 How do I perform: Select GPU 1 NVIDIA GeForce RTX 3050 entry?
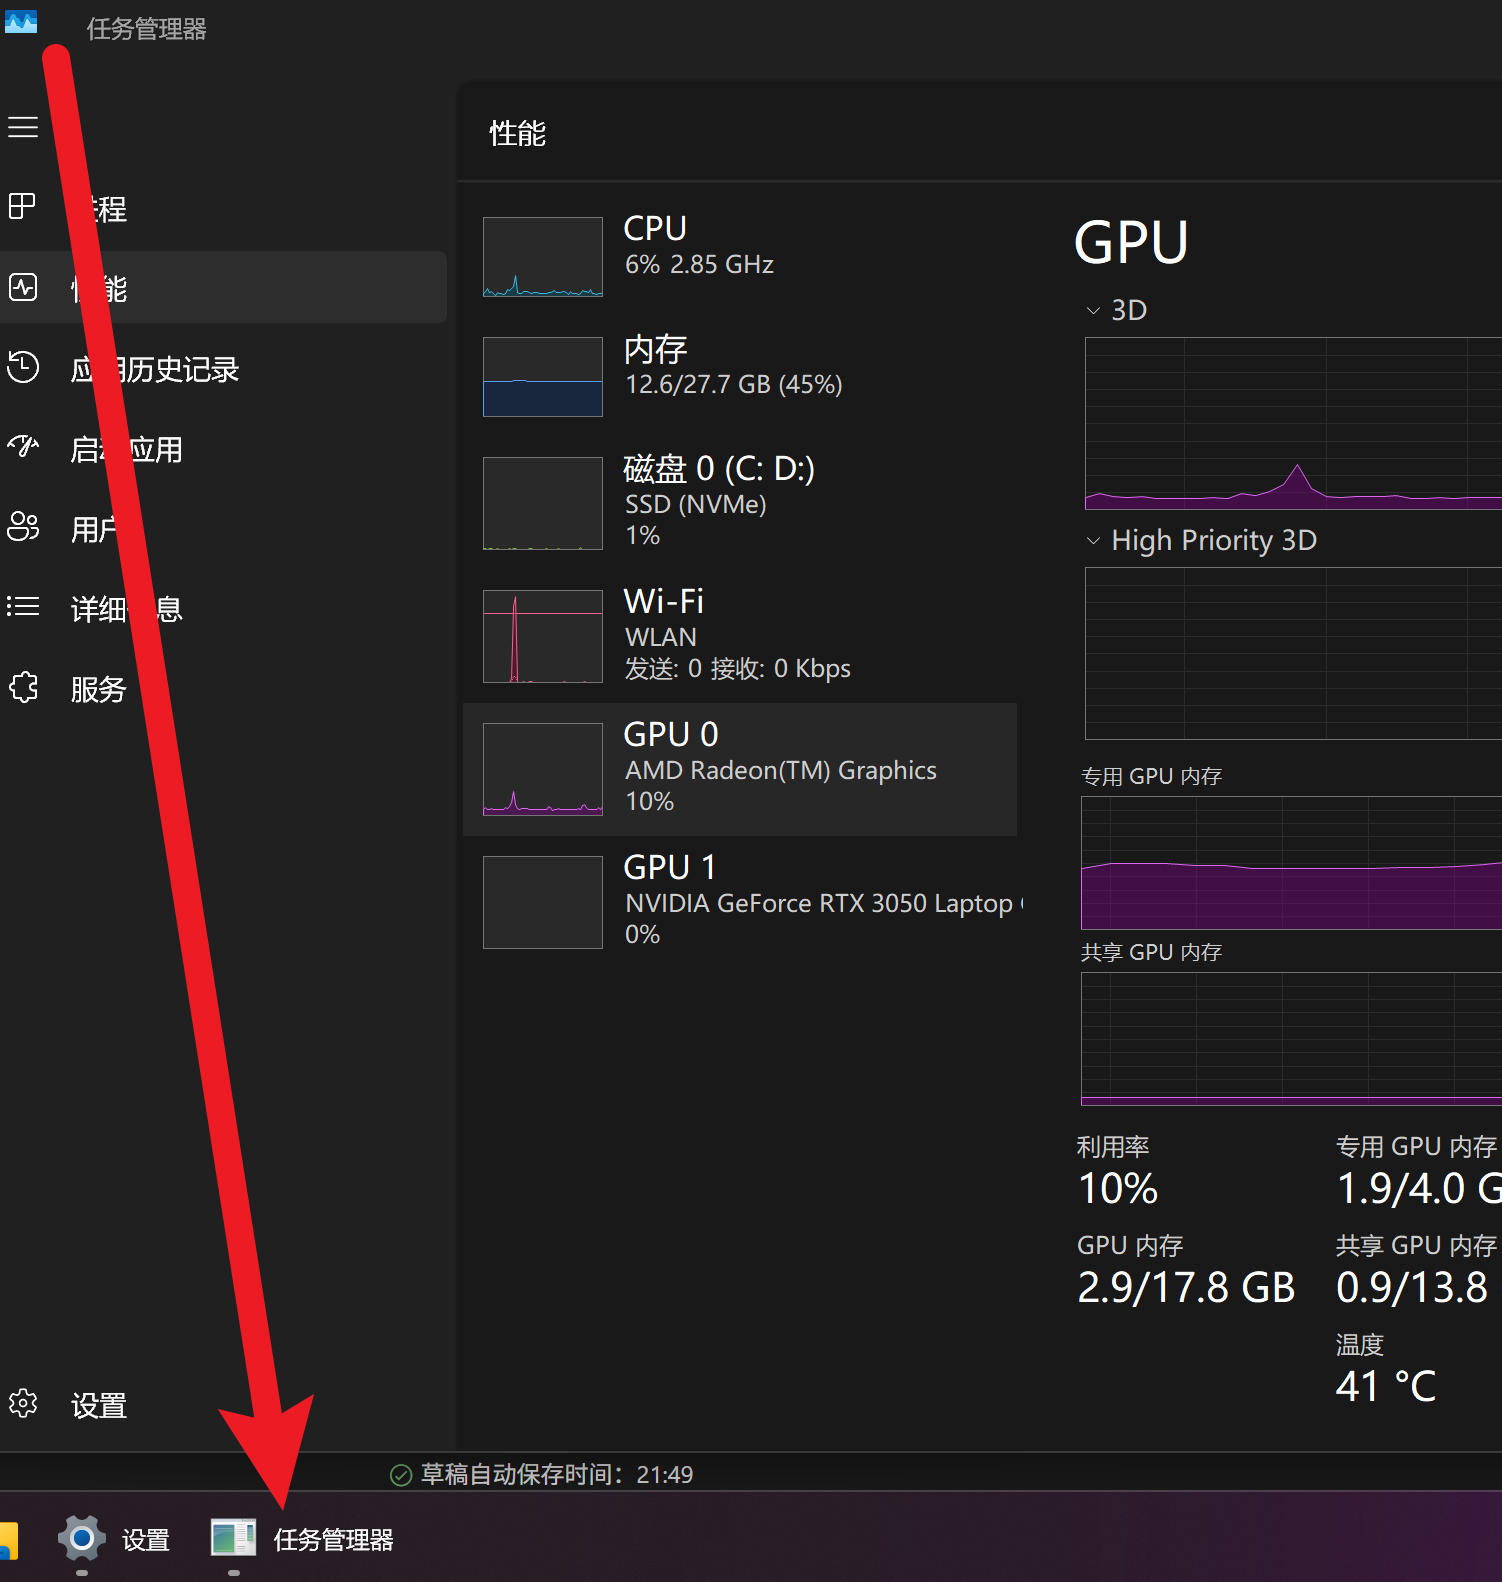pos(740,902)
